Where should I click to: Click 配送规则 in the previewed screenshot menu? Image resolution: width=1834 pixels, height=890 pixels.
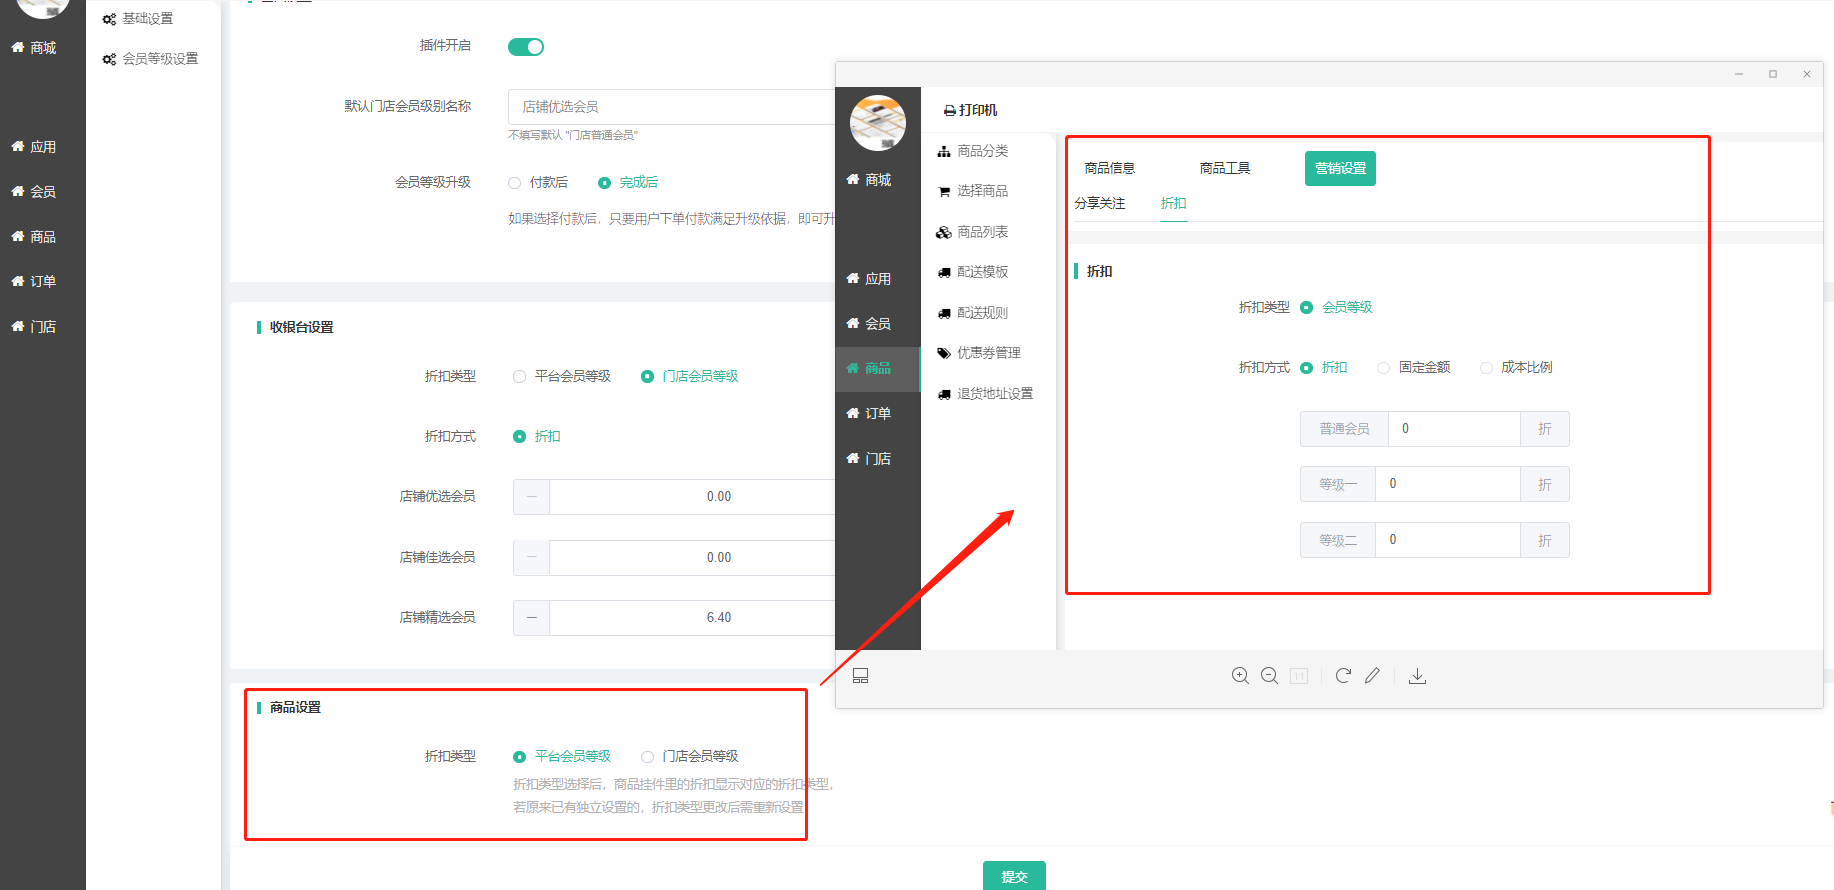click(x=973, y=313)
